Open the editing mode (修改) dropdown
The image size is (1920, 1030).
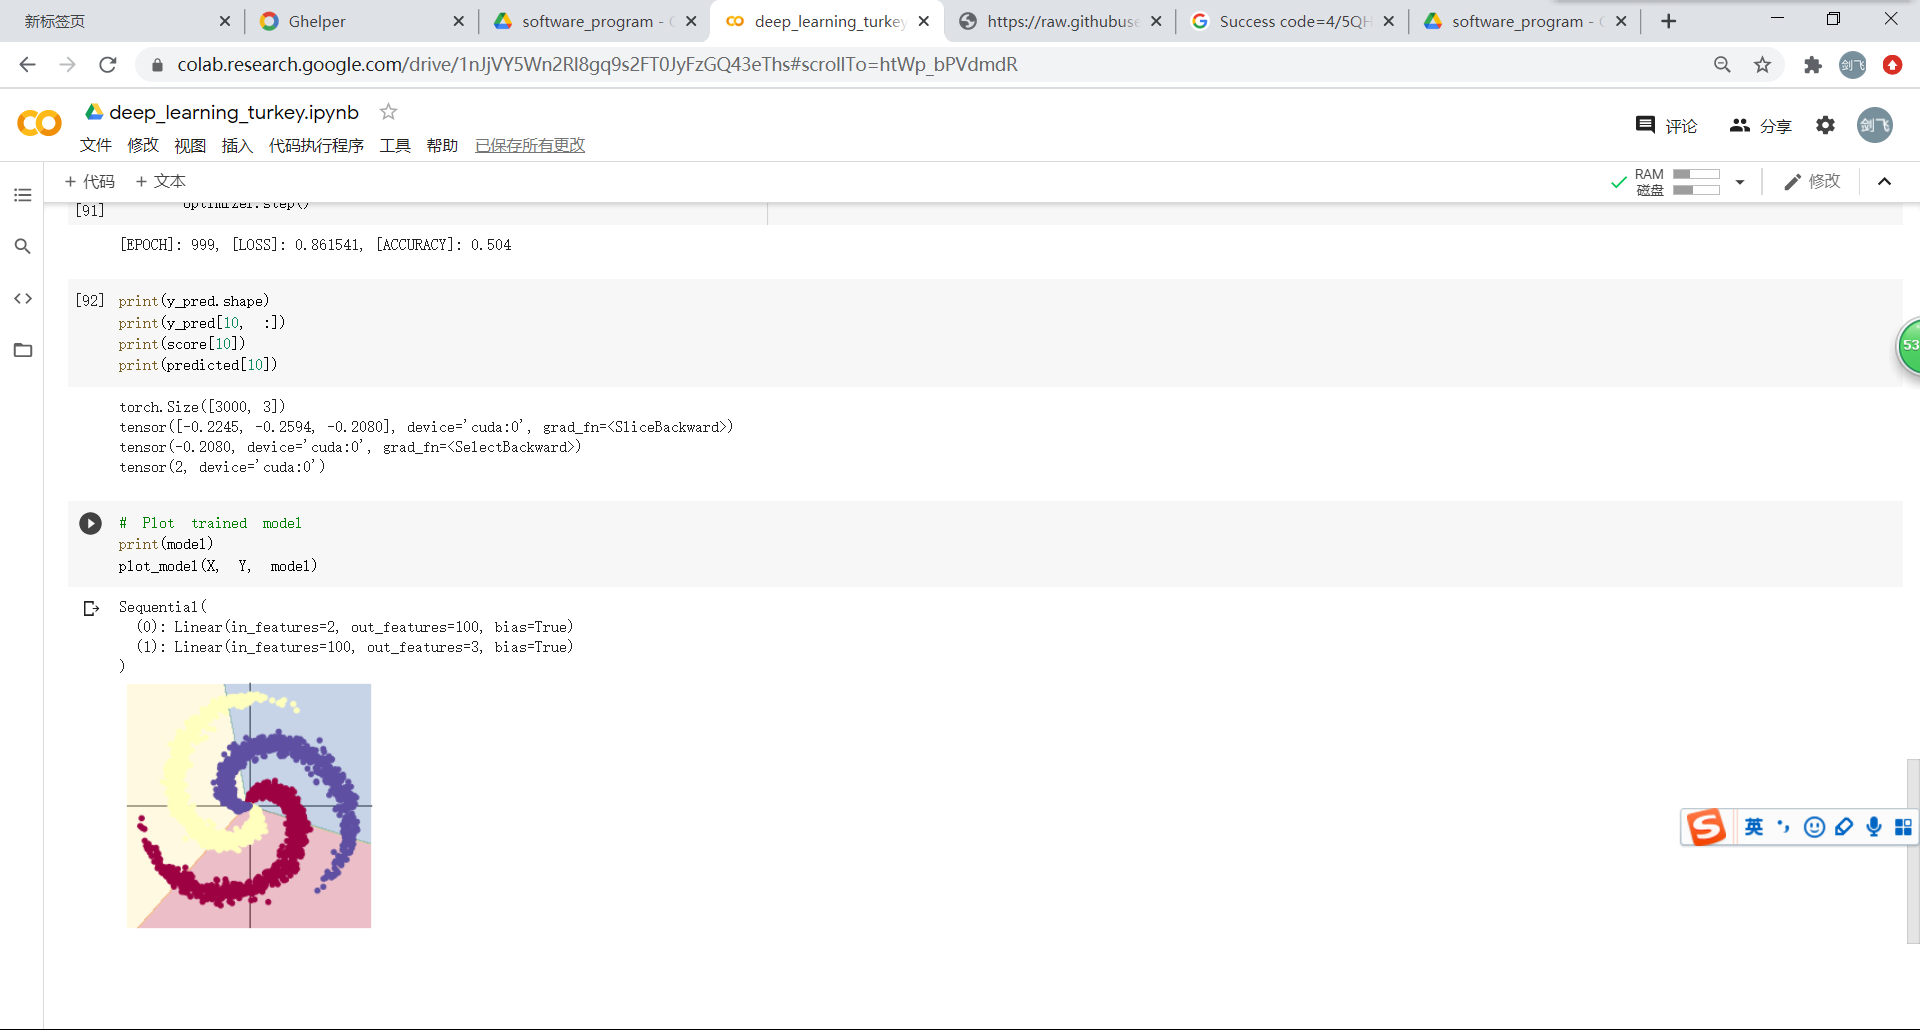pos(1812,181)
